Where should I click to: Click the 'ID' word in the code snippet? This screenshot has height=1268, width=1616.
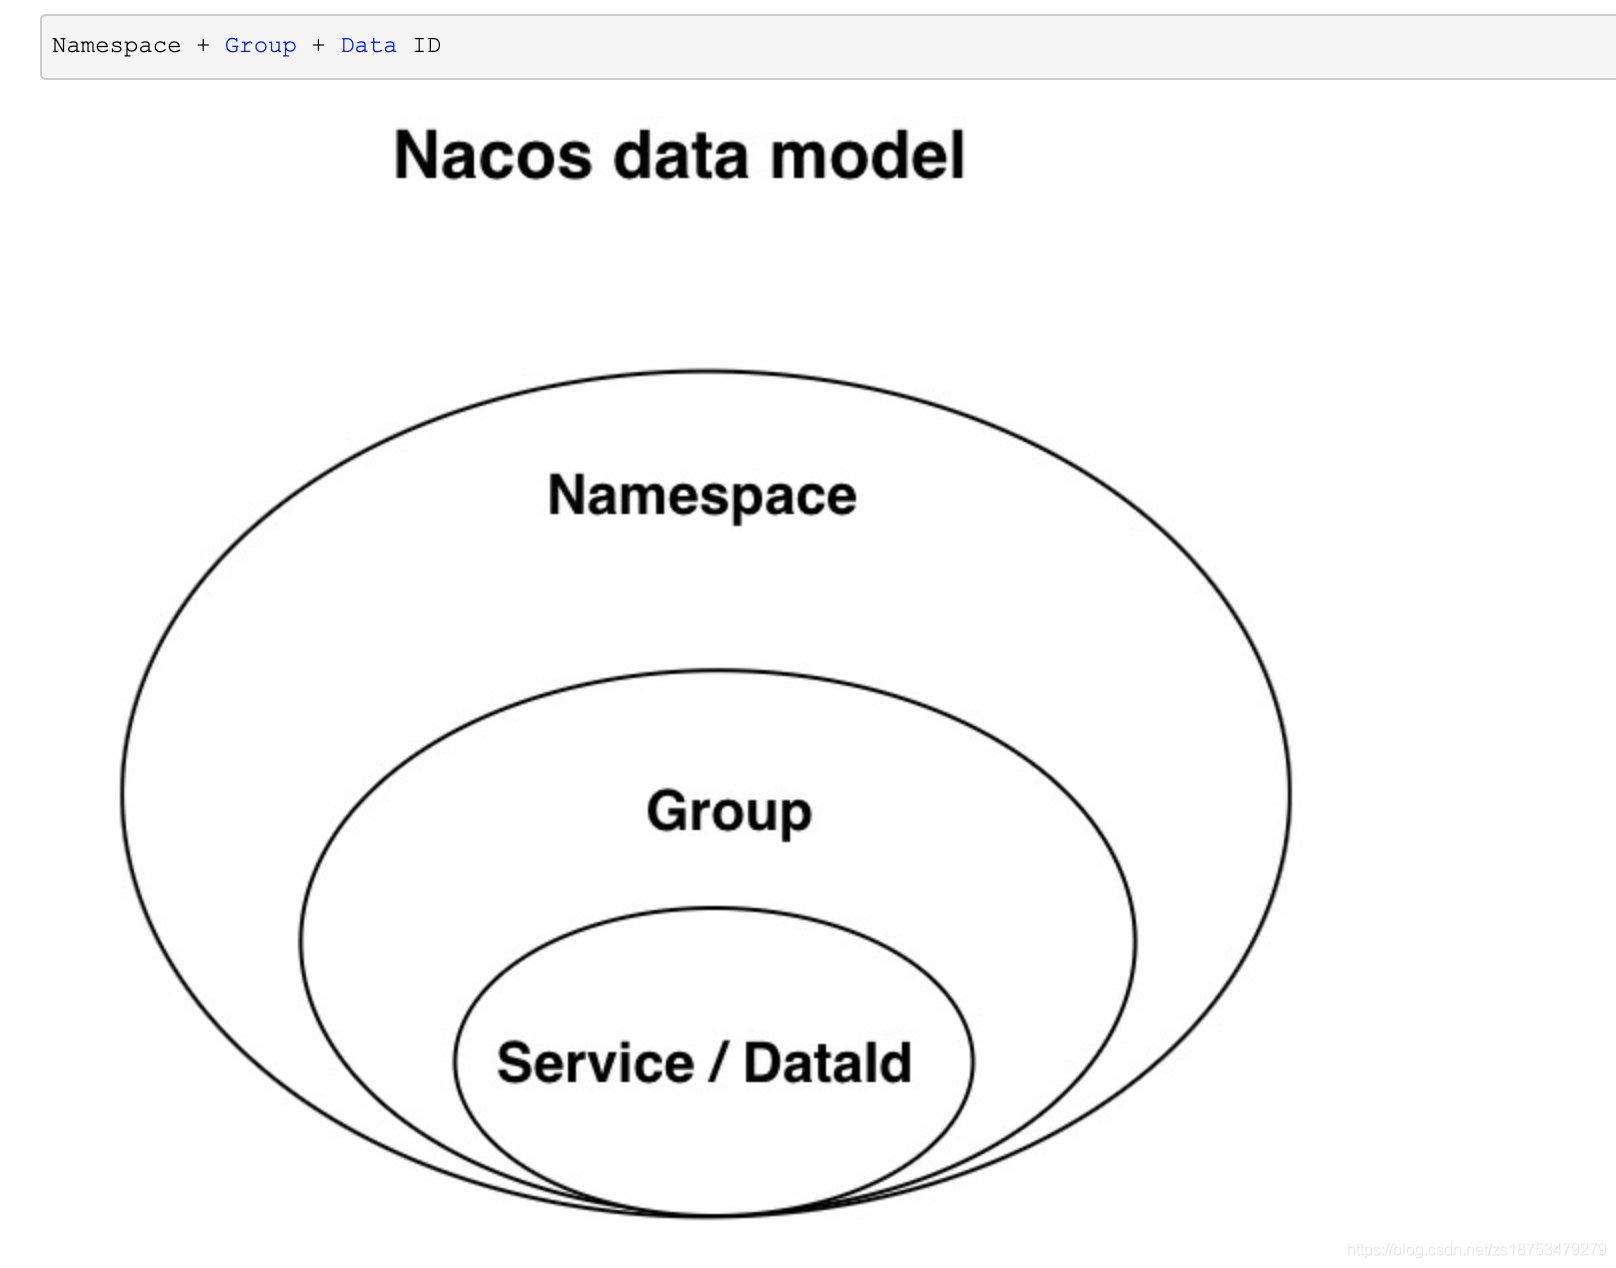click(427, 46)
